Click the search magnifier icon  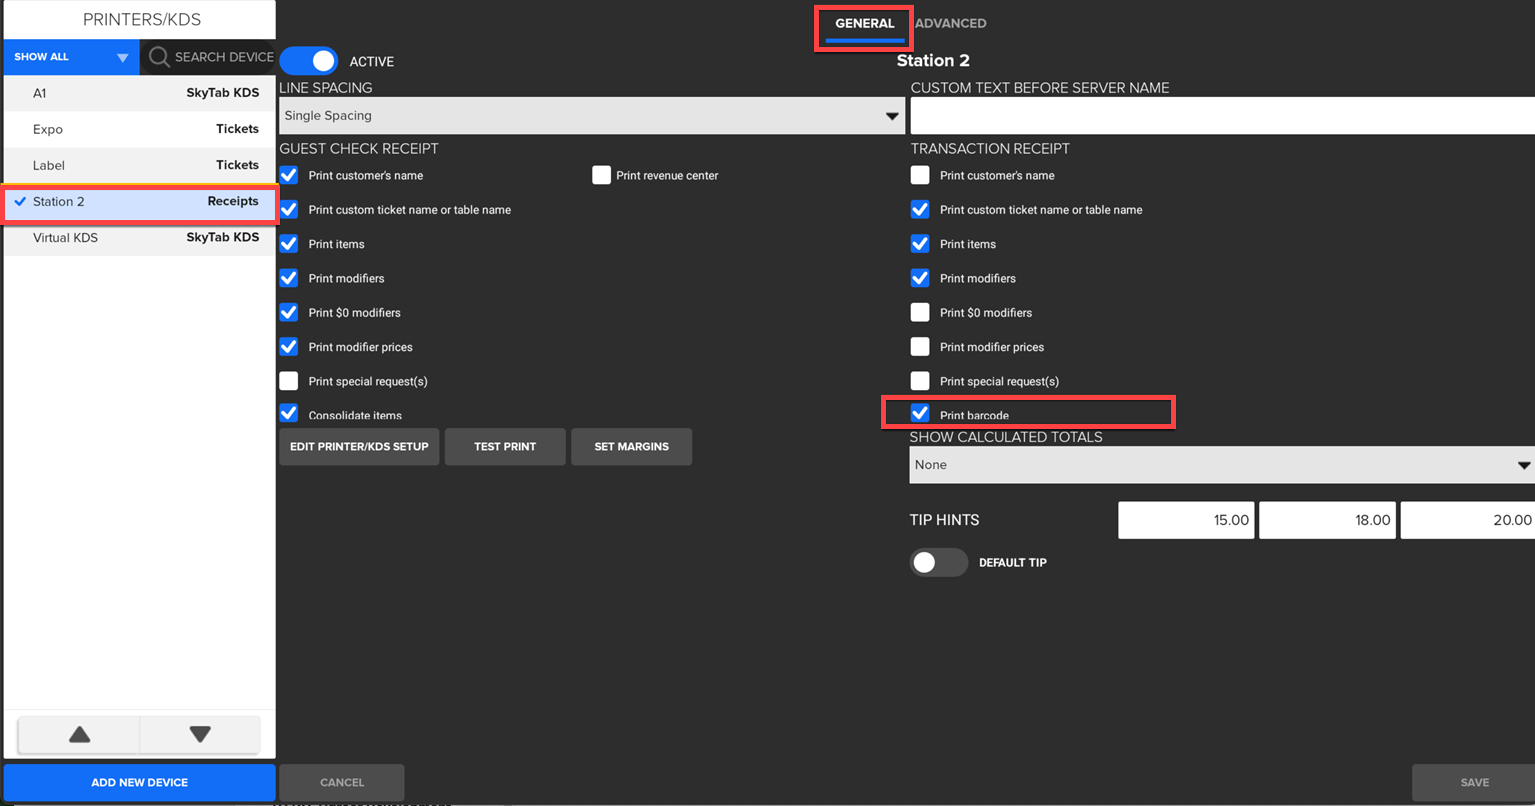click(158, 57)
